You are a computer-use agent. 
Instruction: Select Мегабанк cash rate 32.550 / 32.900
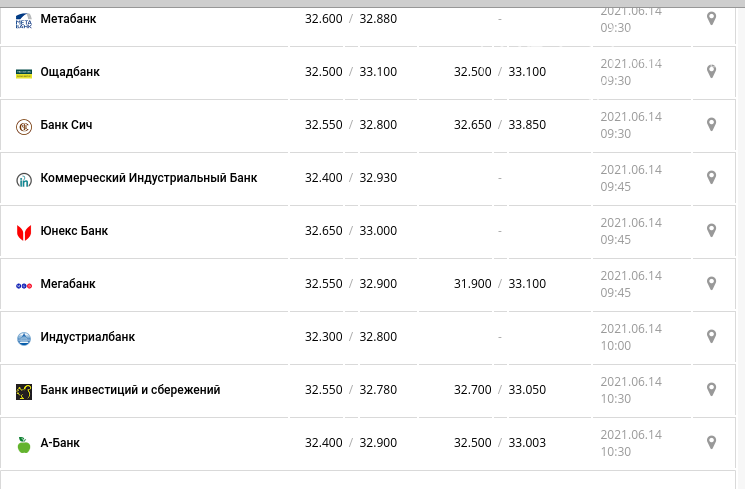tap(351, 284)
